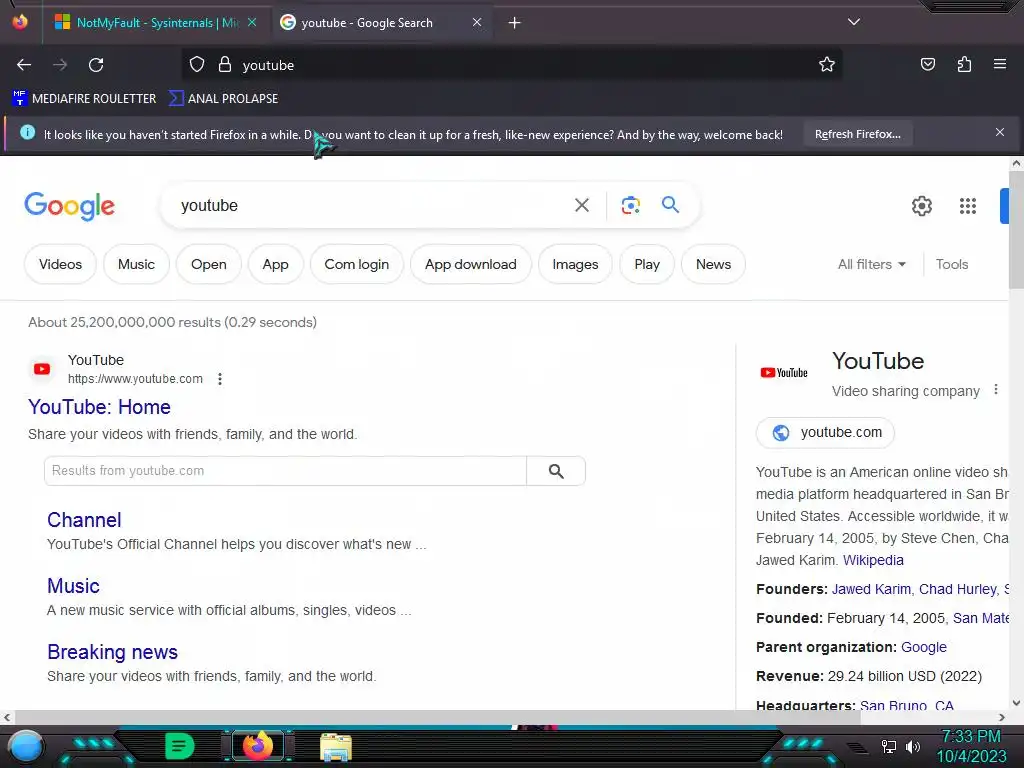Viewport: 1024px width, 768px height.
Task: Select the App download filter chip
Action: (470, 264)
